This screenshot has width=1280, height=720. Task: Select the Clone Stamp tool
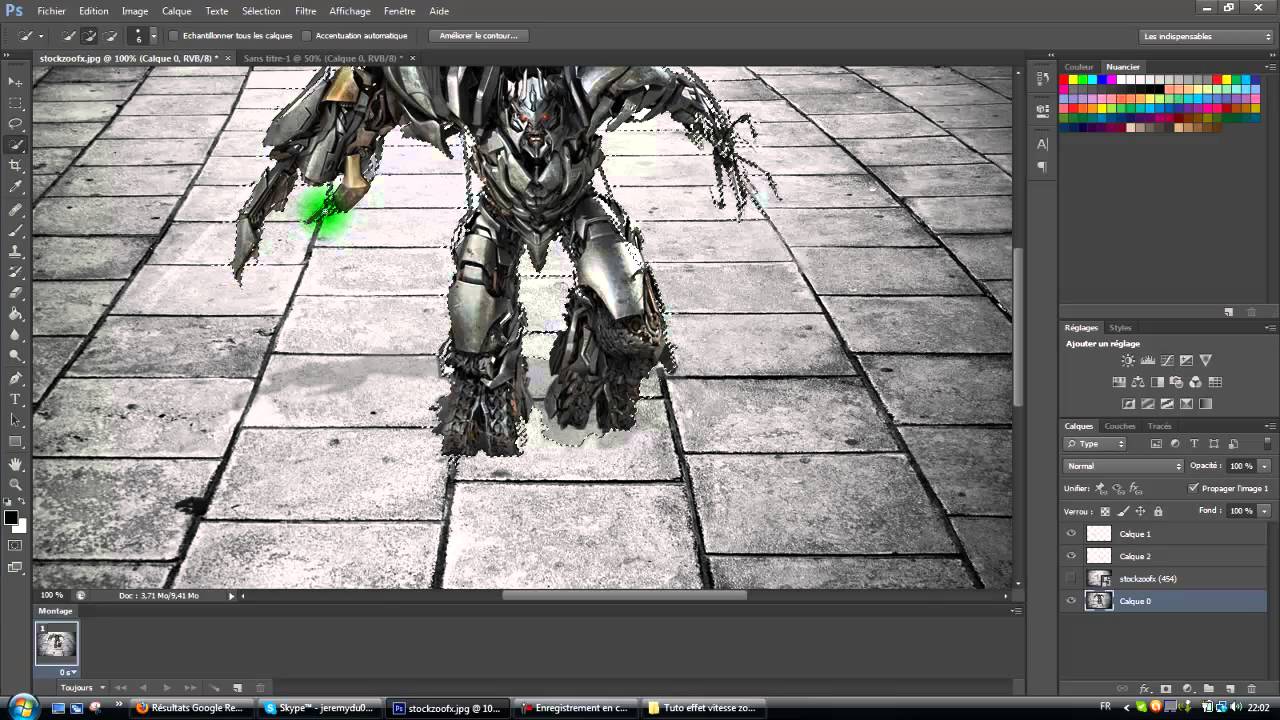(x=16, y=252)
